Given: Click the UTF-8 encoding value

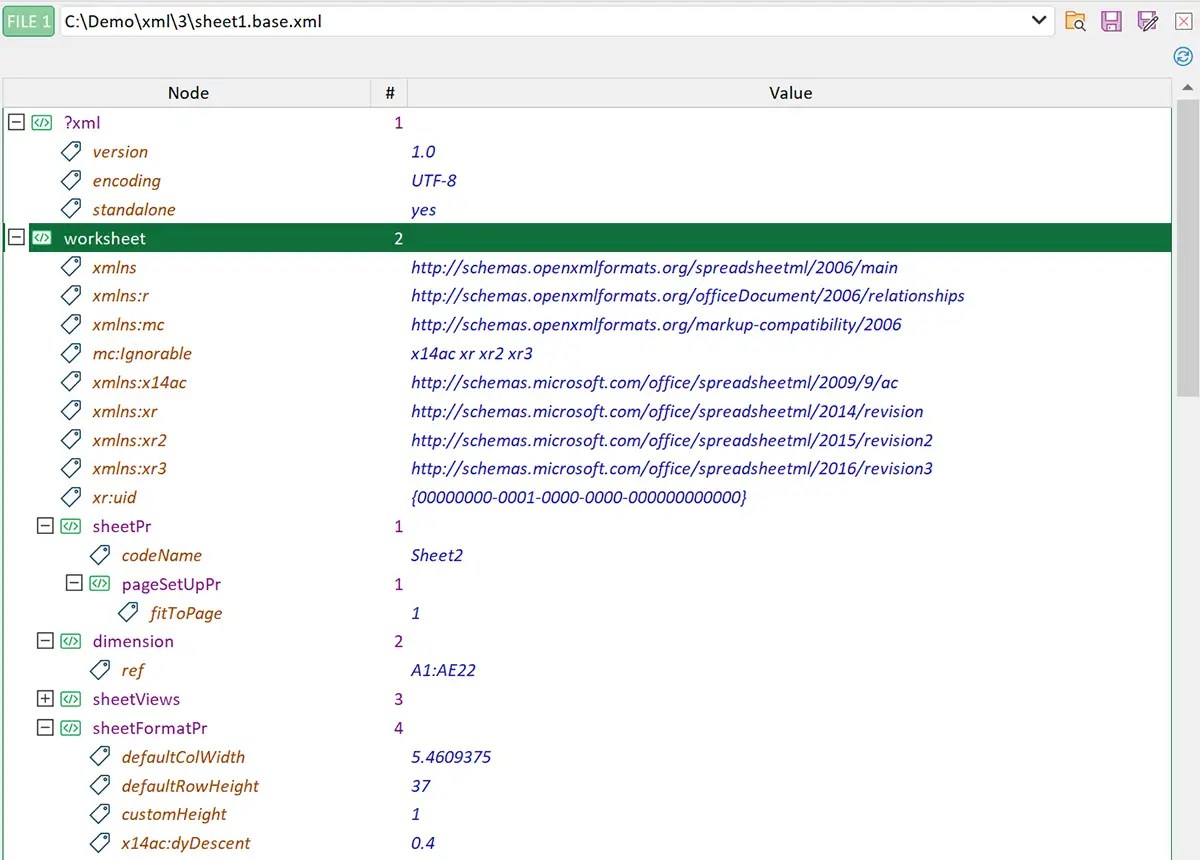Looking at the screenshot, I should click(434, 180).
